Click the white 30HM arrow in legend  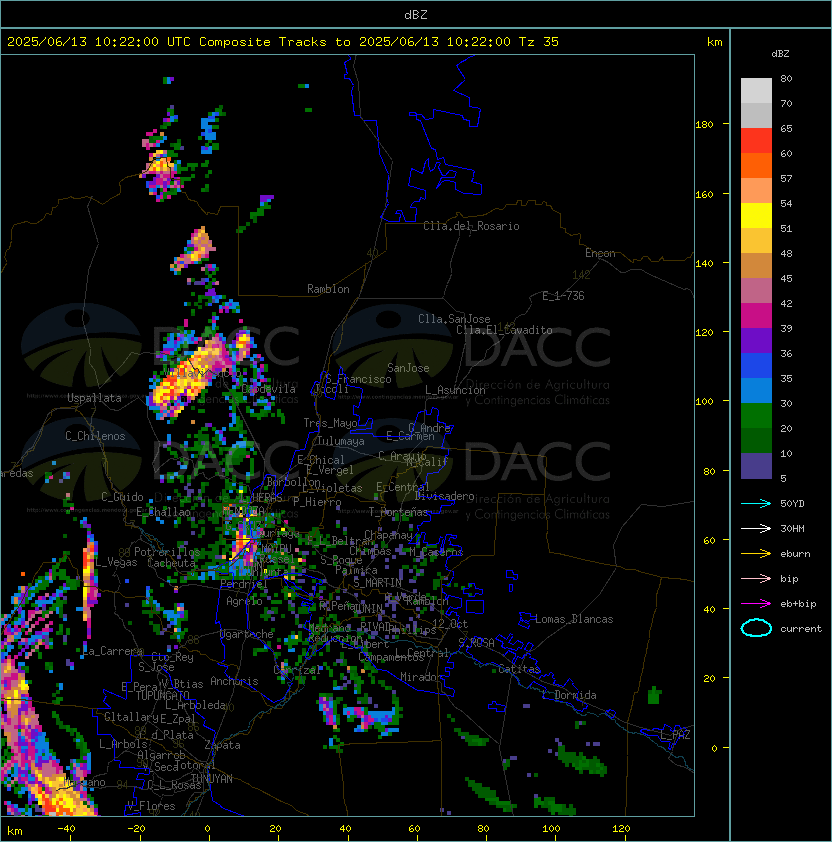[756, 528]
